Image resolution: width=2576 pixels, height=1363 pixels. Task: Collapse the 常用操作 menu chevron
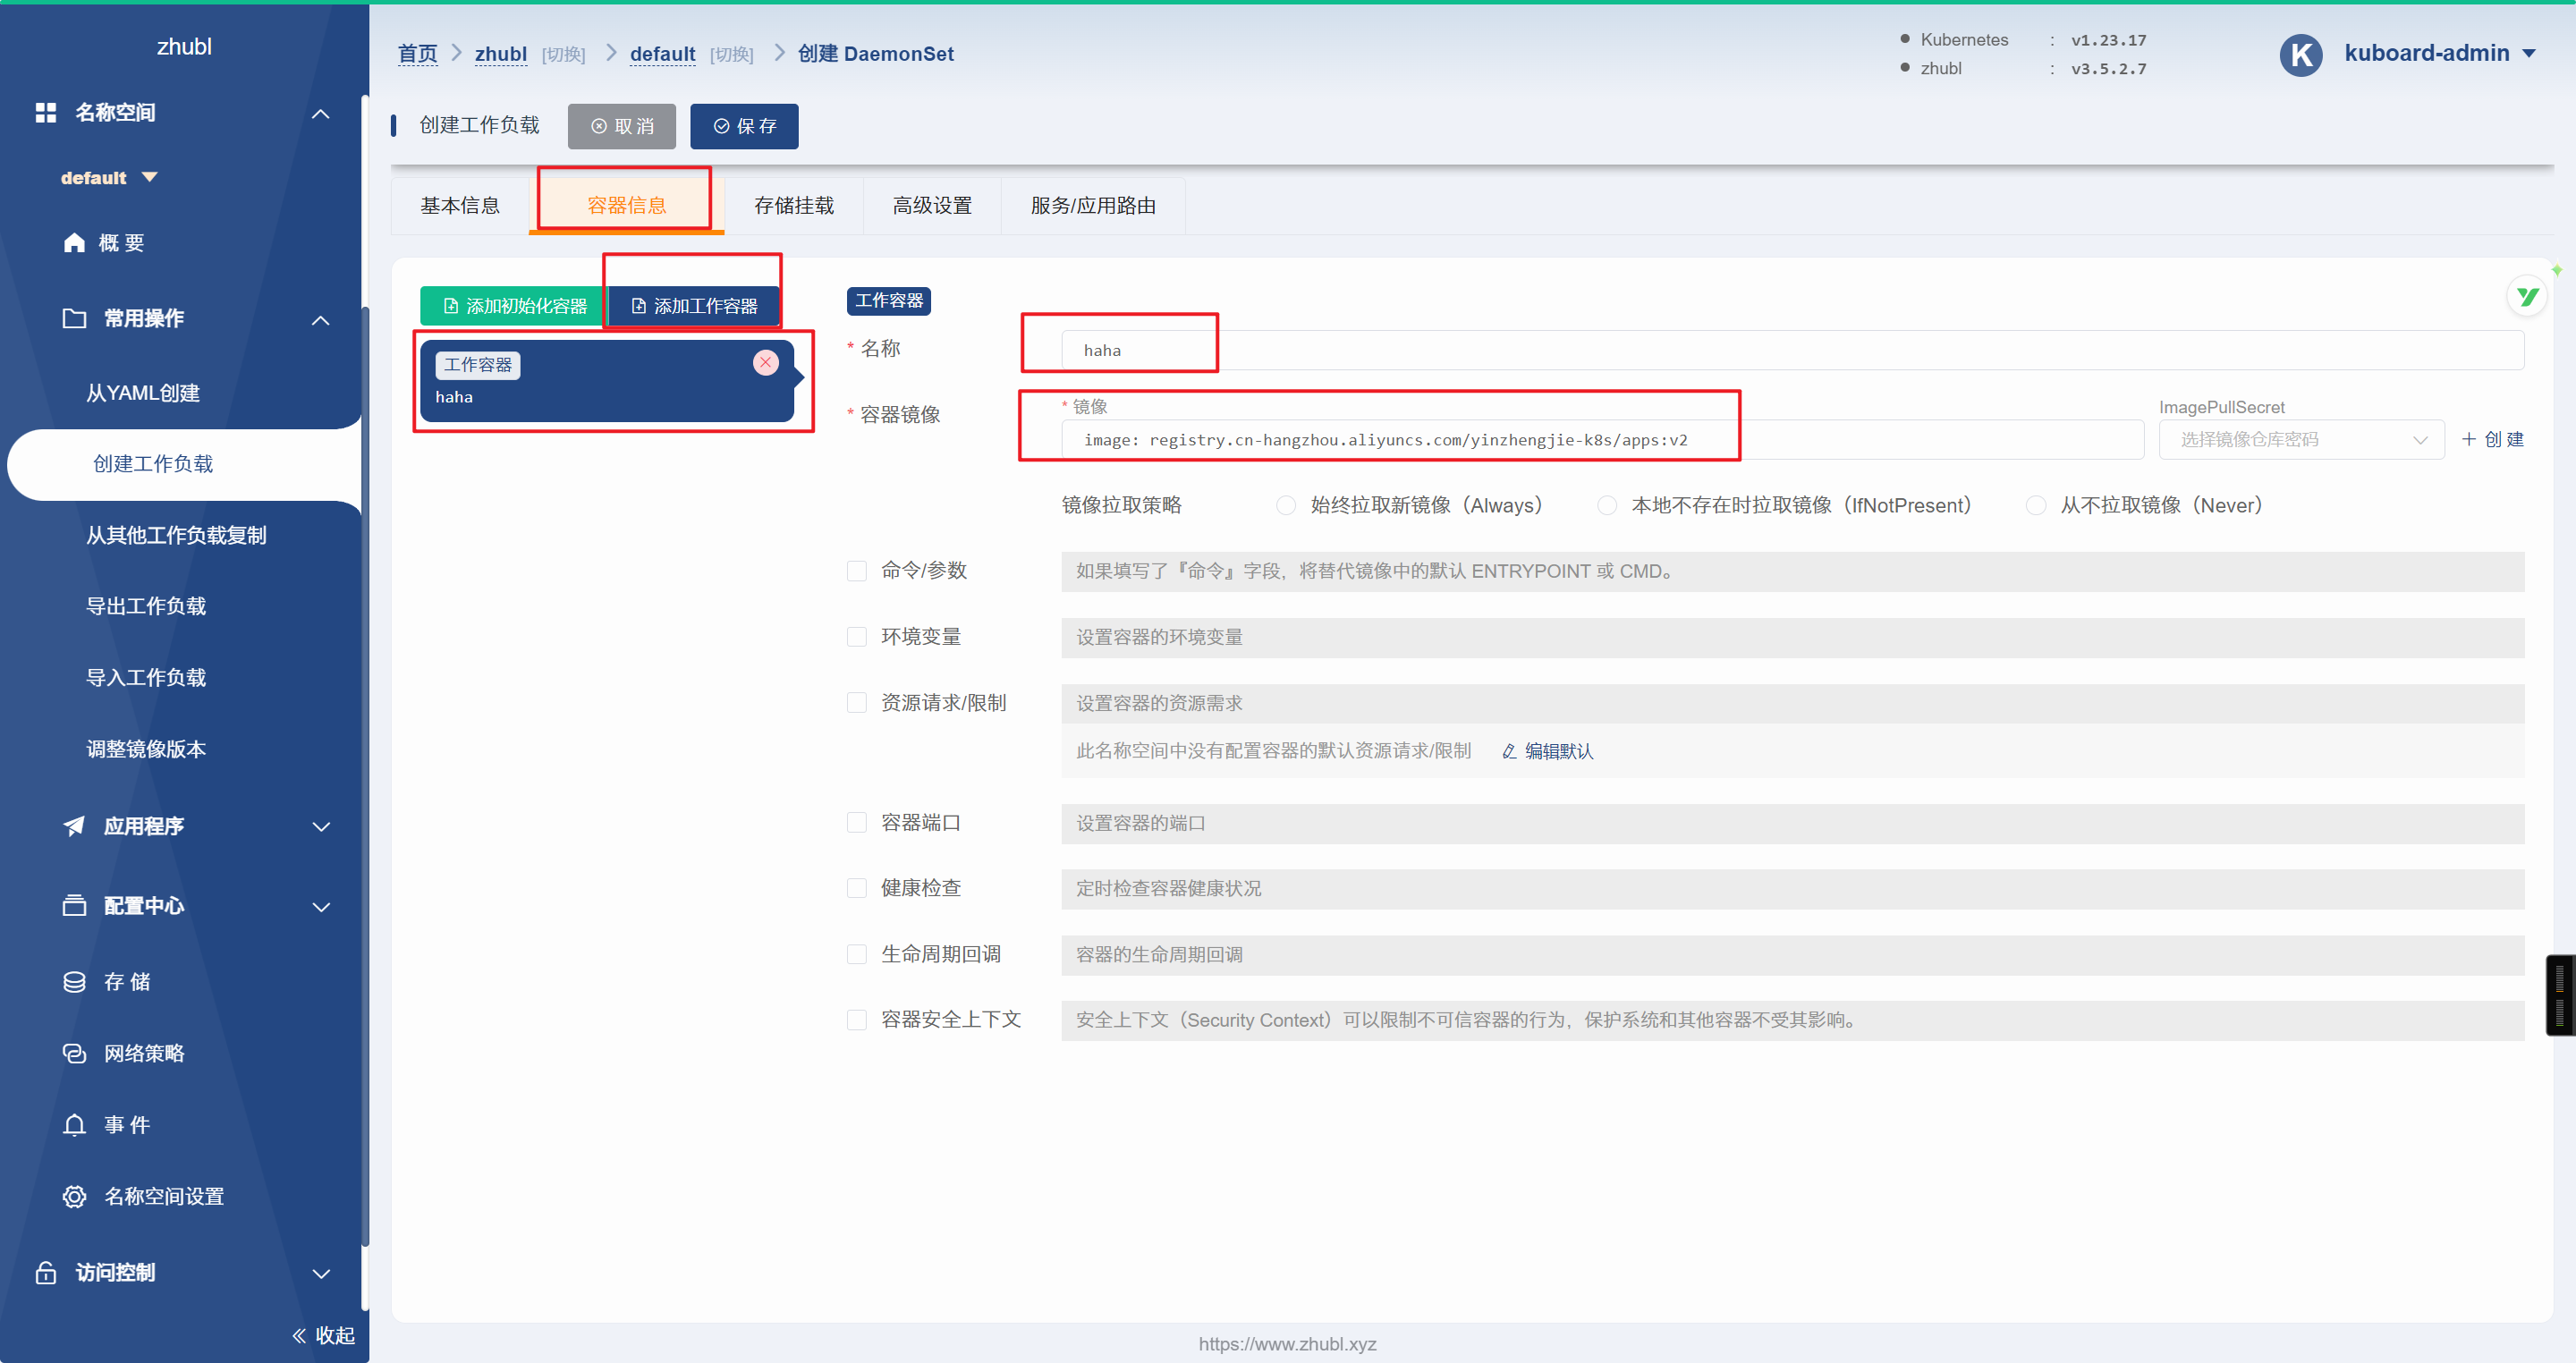point(320,320)
